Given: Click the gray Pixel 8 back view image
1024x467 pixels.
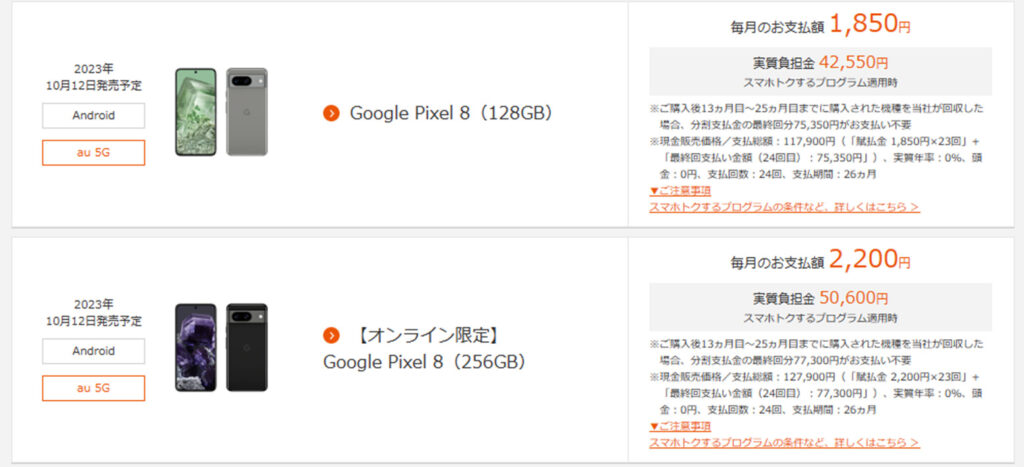Looking at the screenshot, I should coord(247,112).
